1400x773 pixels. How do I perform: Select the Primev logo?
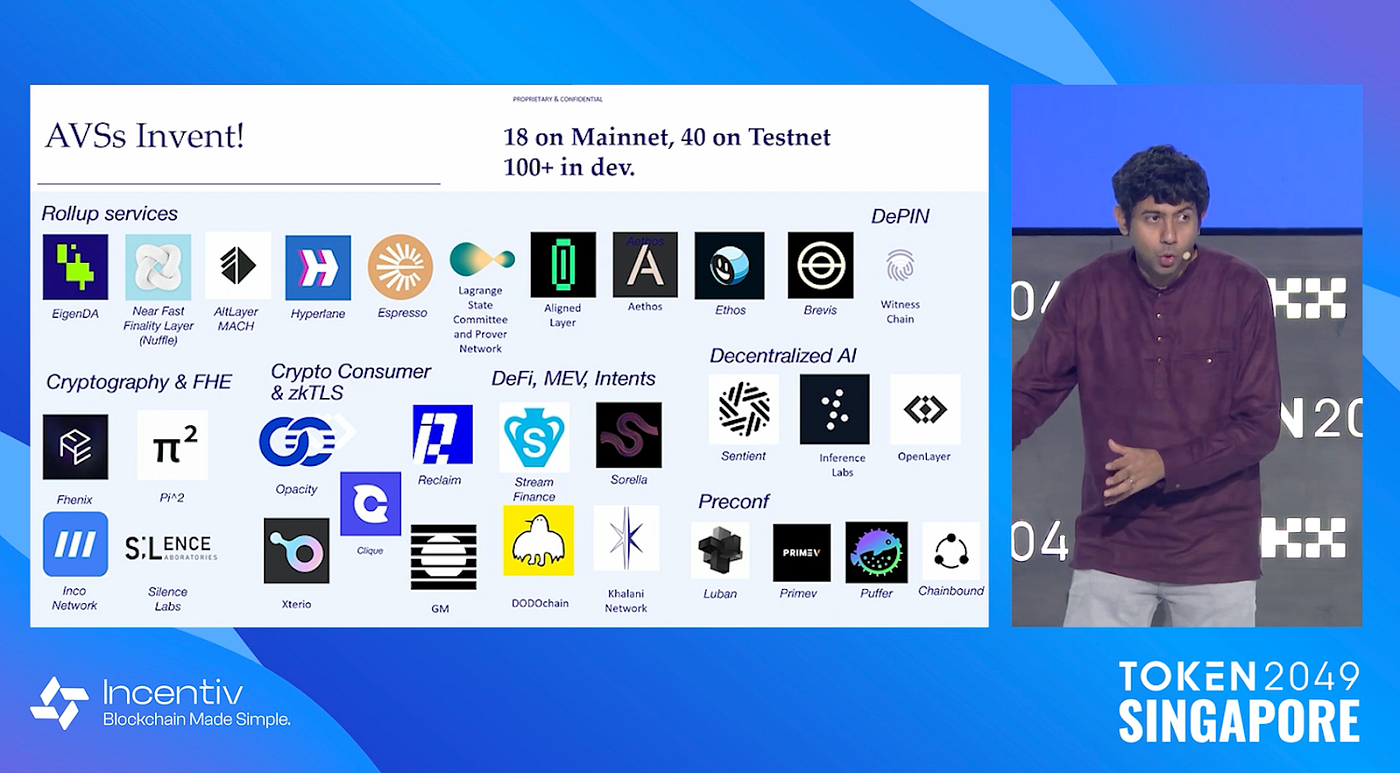802,552
